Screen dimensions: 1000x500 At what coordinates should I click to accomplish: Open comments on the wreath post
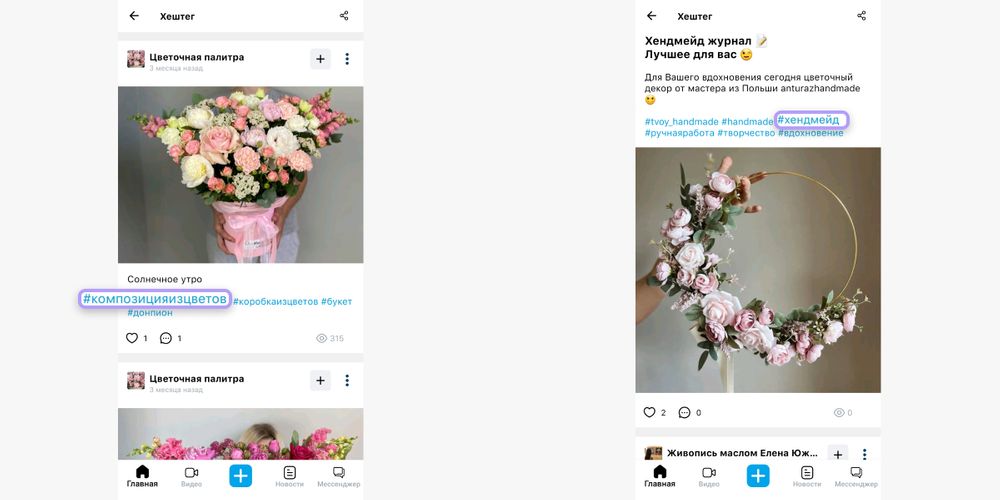coord(684,412)
